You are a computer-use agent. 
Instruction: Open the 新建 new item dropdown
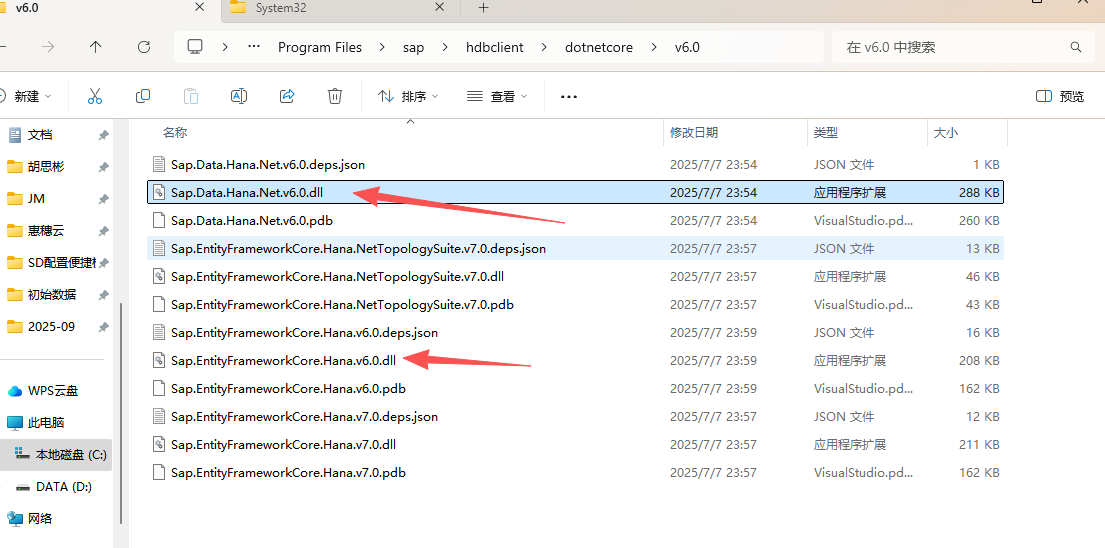tap(25, 96)
